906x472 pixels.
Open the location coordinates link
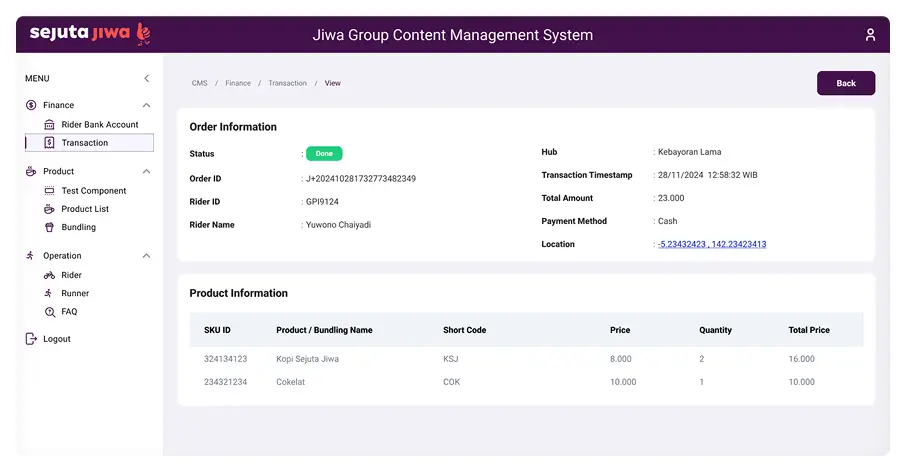[711, 244]
